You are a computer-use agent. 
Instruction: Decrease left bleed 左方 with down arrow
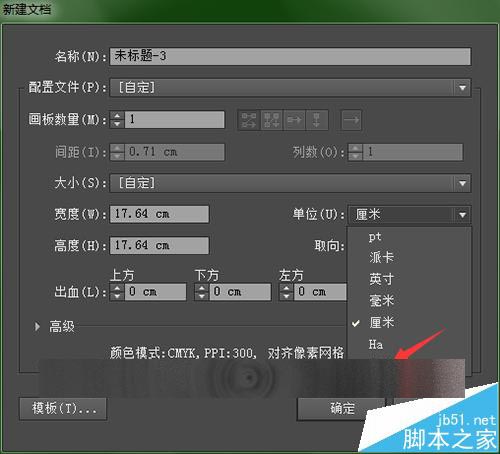286,296
